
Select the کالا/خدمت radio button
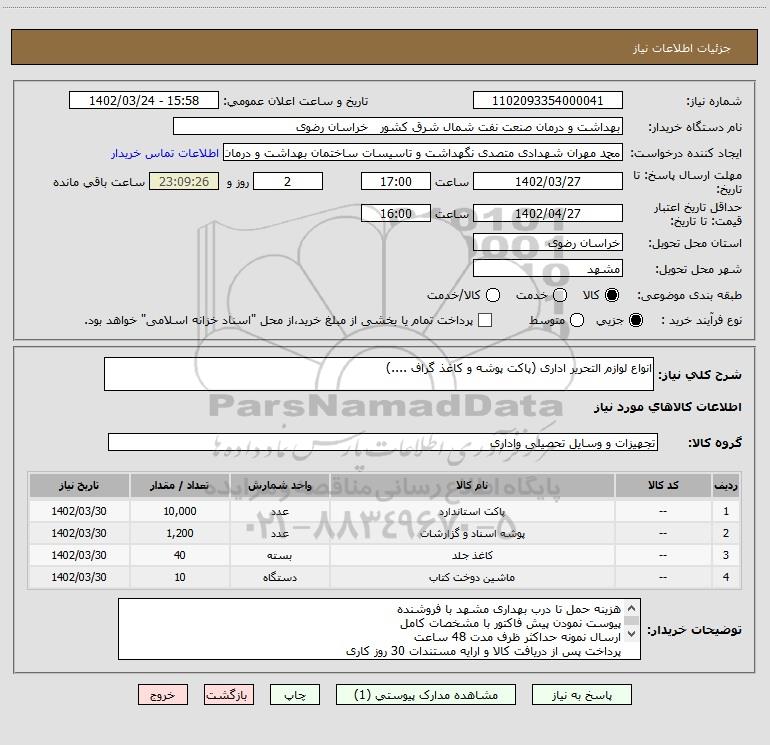(x=493, y=295)
